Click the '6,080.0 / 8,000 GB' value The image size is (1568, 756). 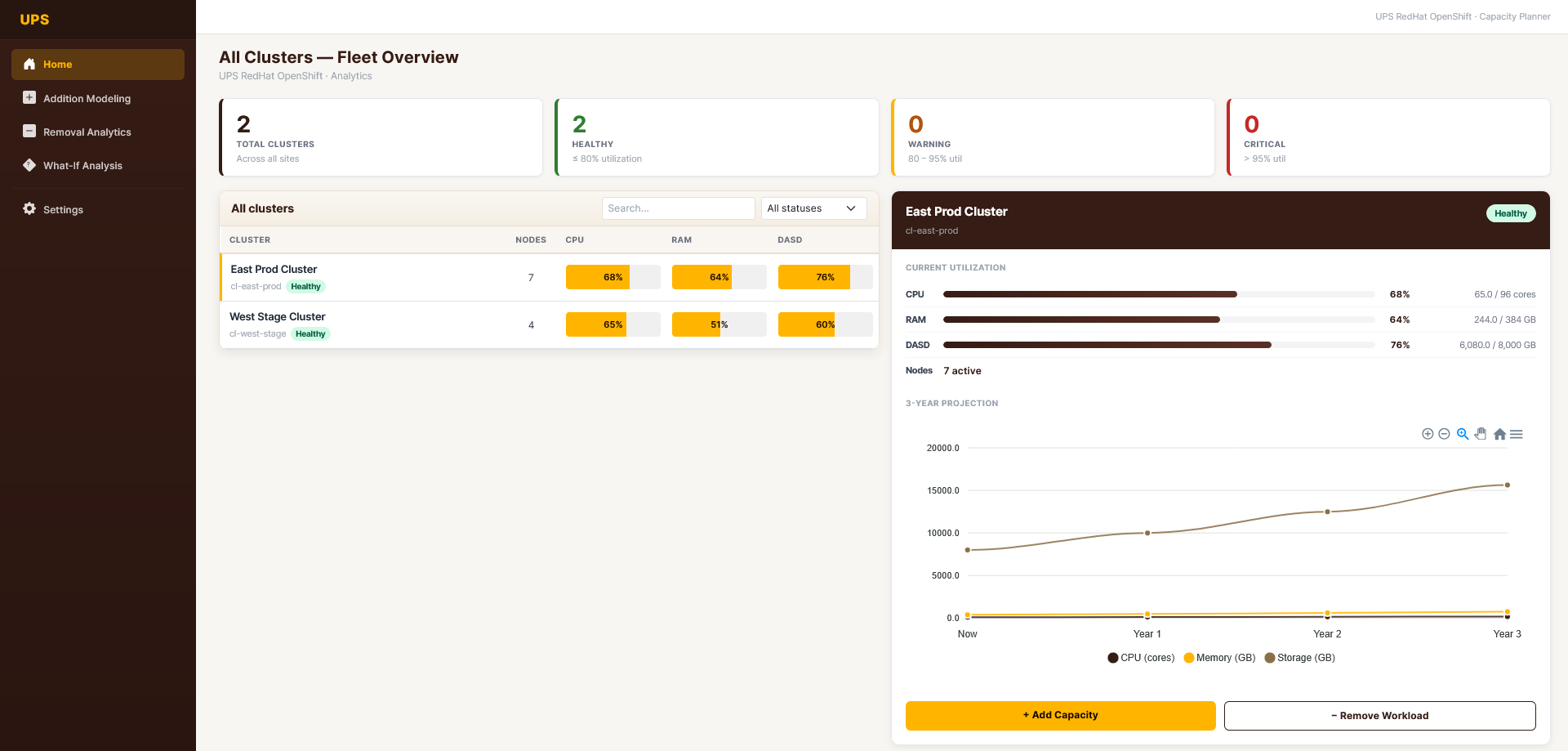click(x=1497, y=345)
